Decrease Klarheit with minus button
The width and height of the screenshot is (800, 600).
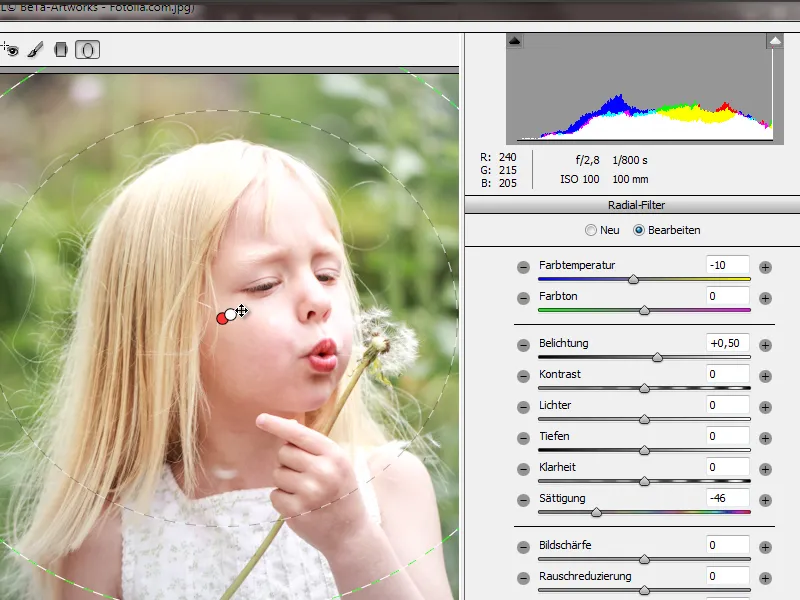coord(523,469)
